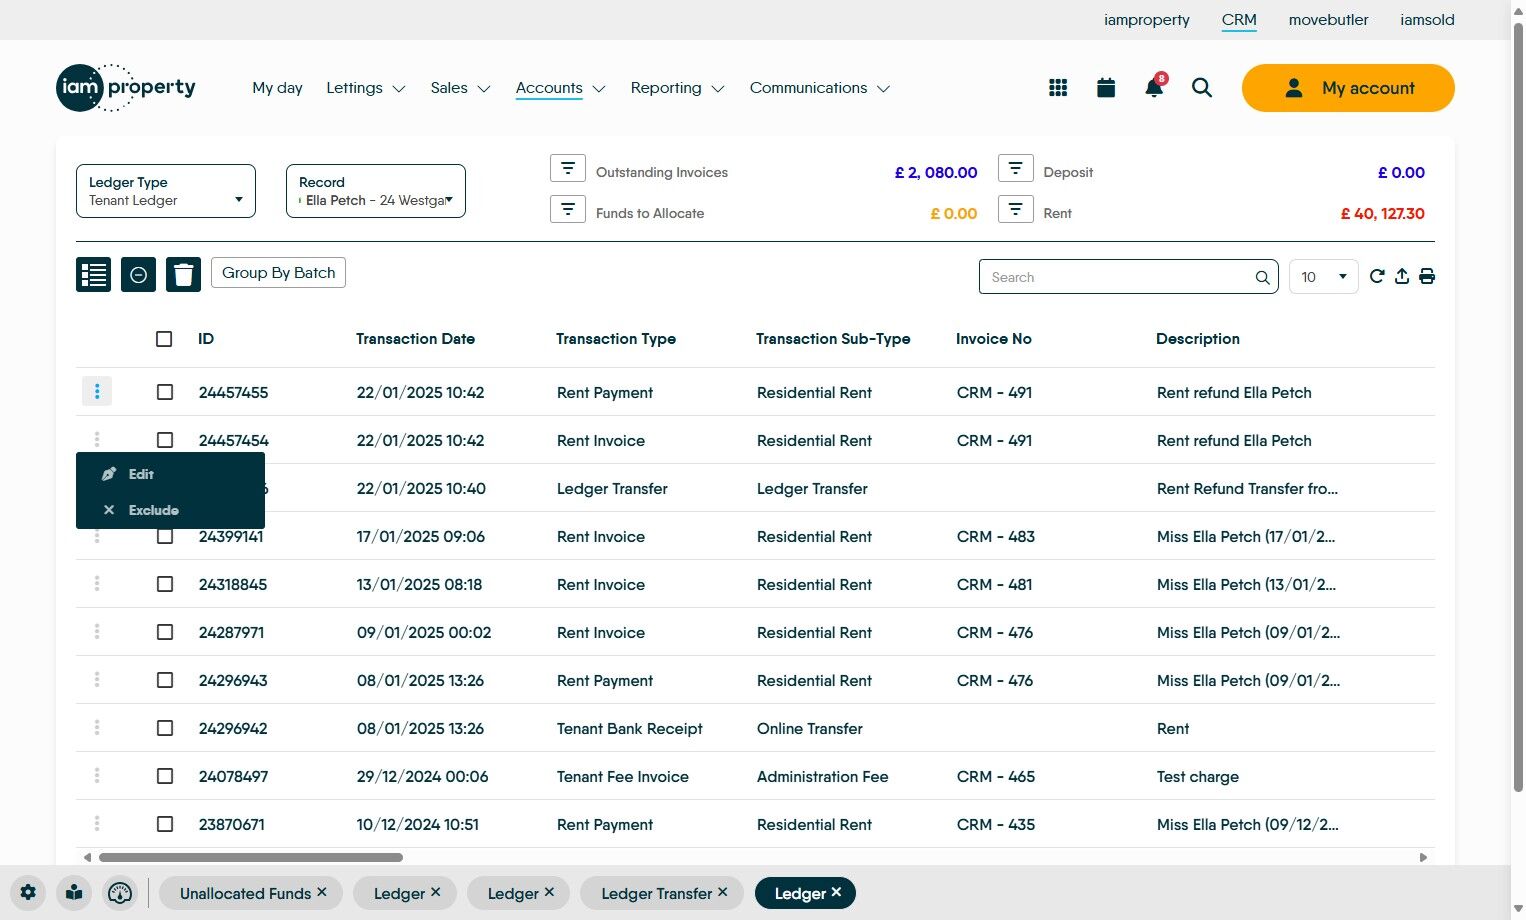Click the Funds to Allocate filter icon

pos(568,209)
